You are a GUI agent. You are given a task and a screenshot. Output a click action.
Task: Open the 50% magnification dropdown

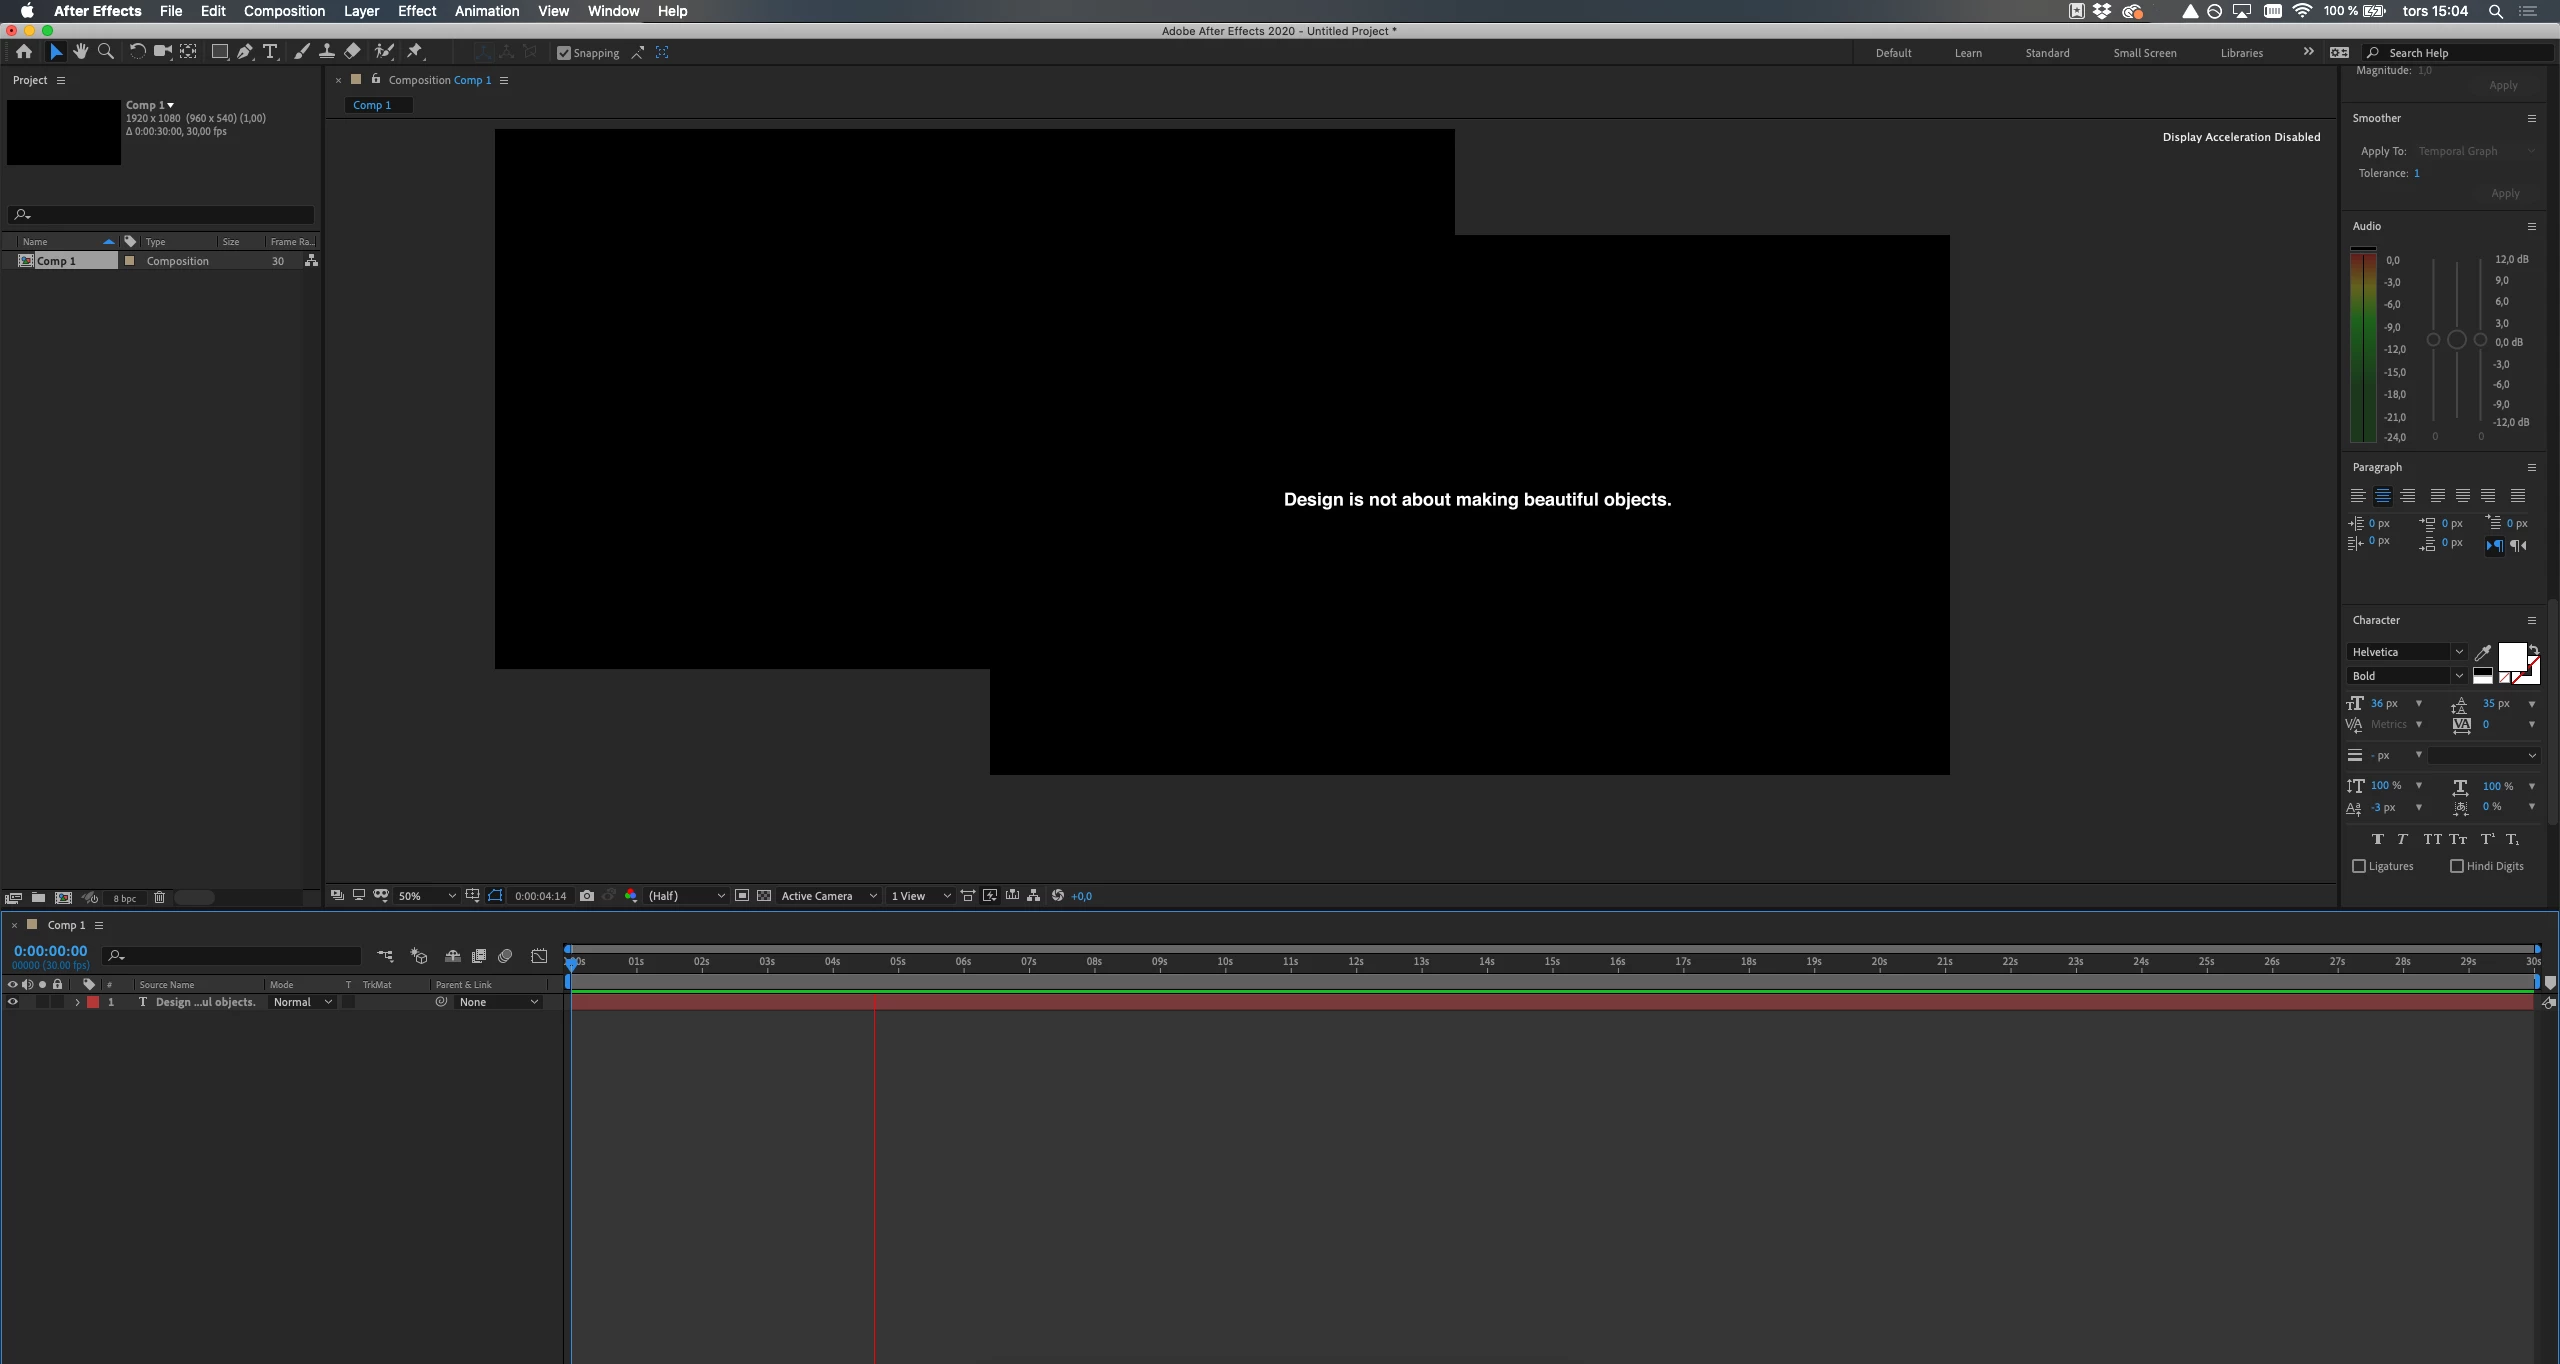tap(427, 896)
